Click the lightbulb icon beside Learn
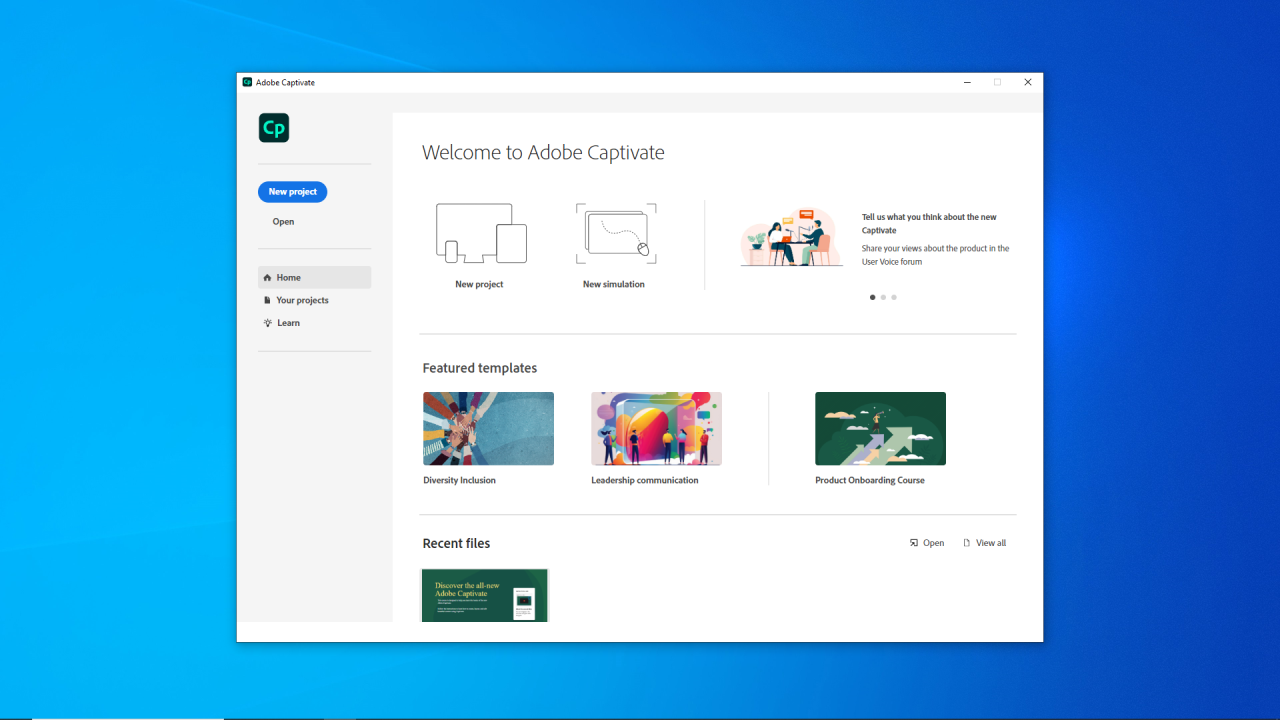Screen dimensions: 1280x720 [267, 323]
